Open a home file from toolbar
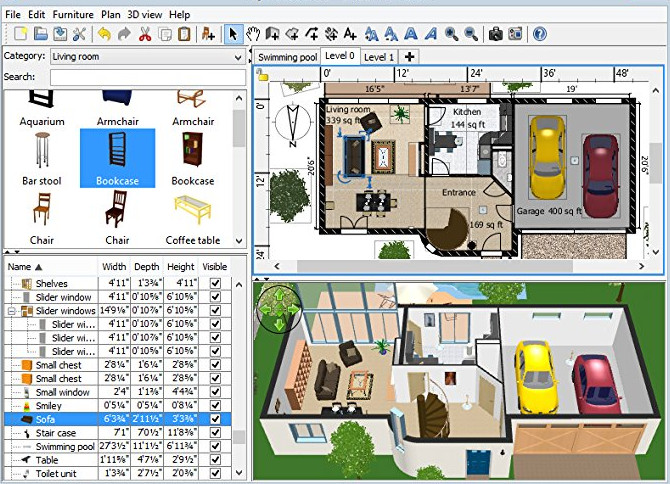 [x=41, y=34]
